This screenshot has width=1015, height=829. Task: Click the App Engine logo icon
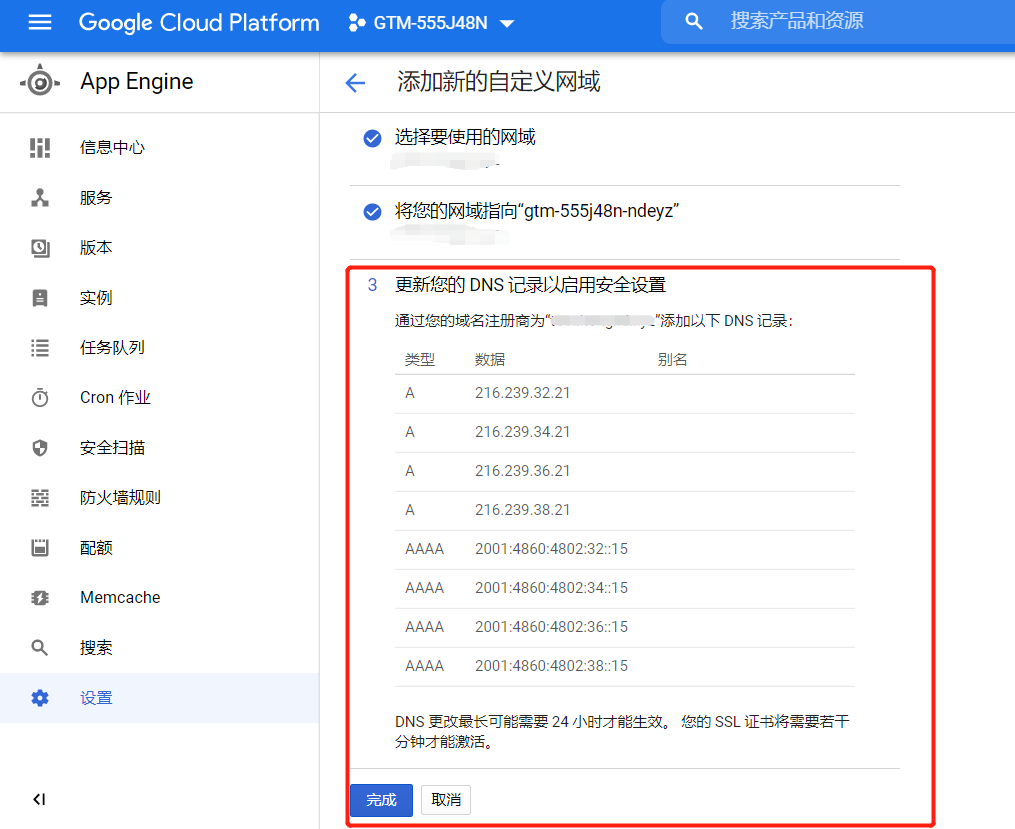(x=40, y=82)
